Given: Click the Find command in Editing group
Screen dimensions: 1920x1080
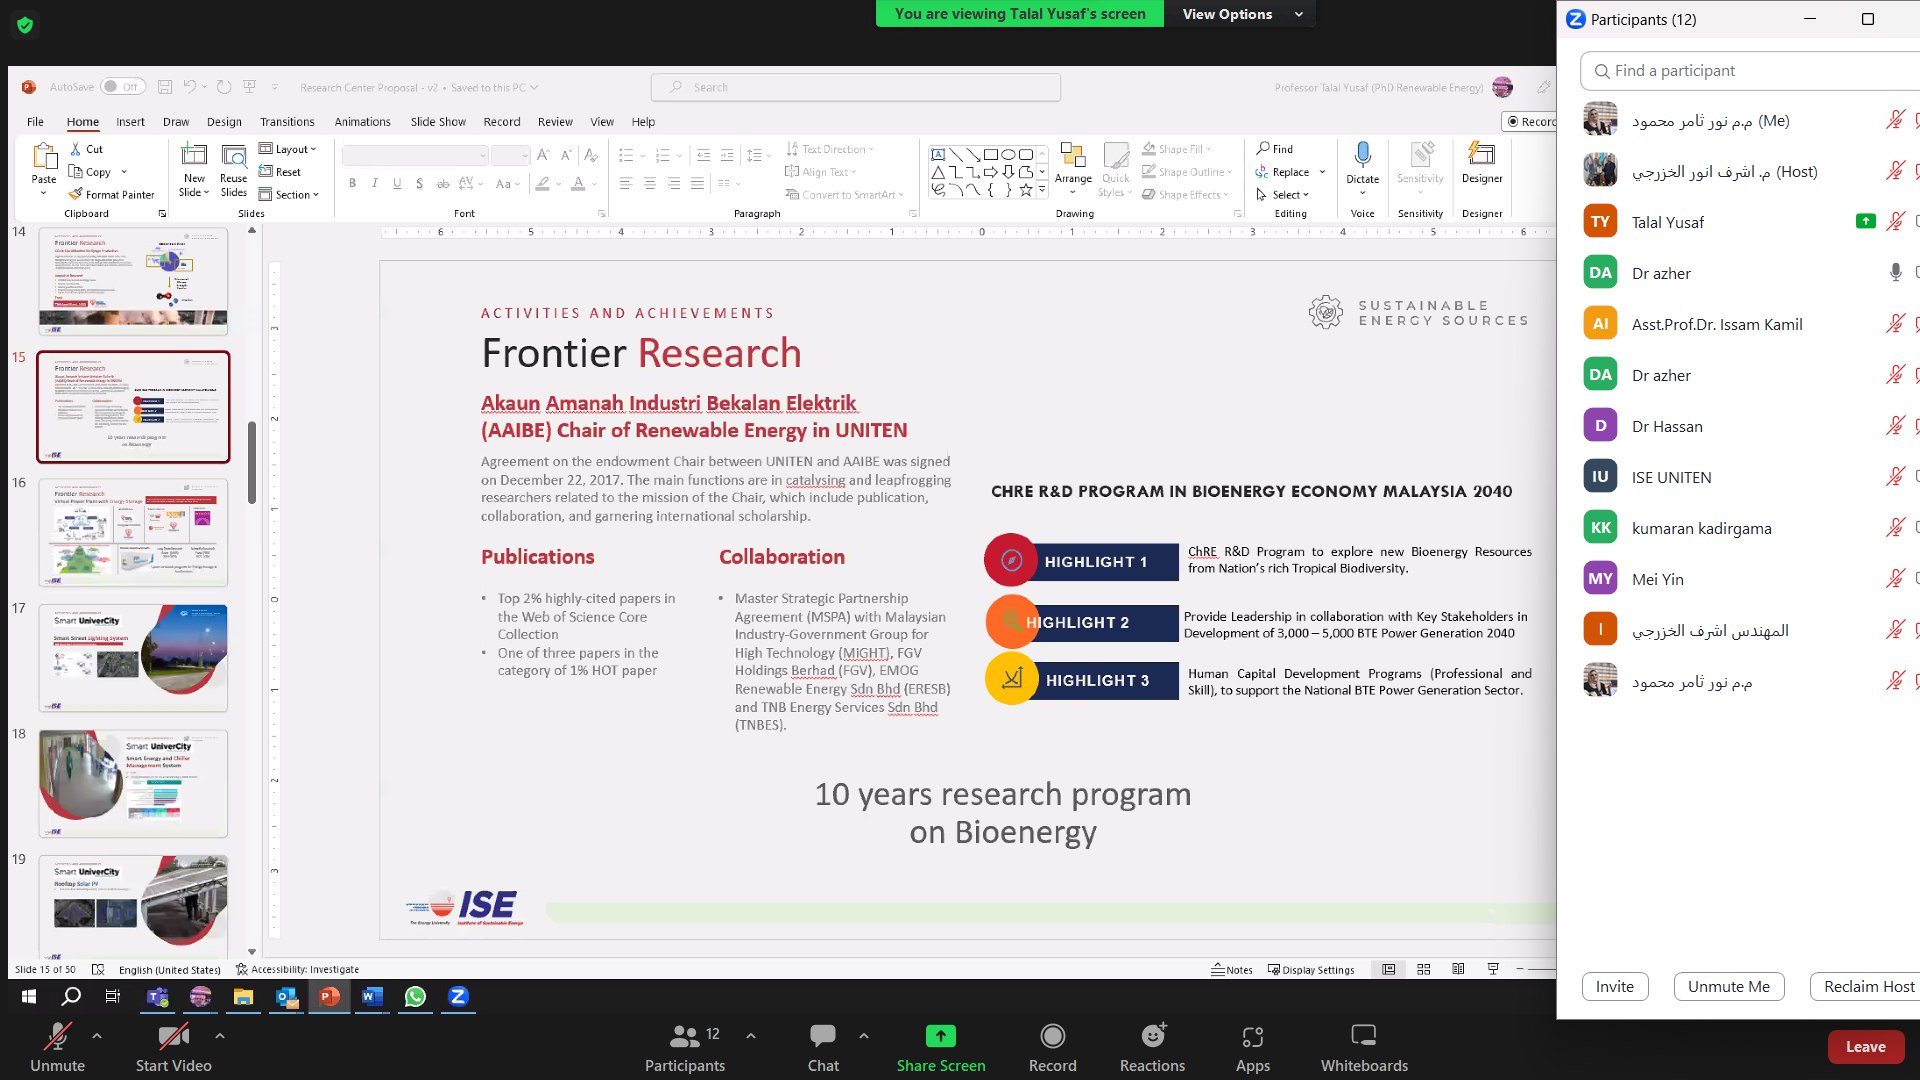Looking at the screenshot, I should [1275, 149].
